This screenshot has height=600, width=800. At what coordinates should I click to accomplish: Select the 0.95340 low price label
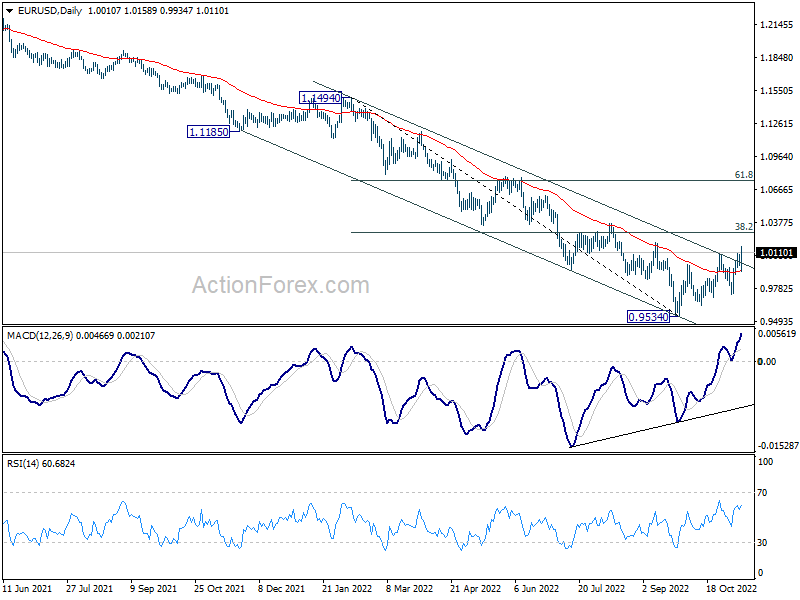point(648,317)
